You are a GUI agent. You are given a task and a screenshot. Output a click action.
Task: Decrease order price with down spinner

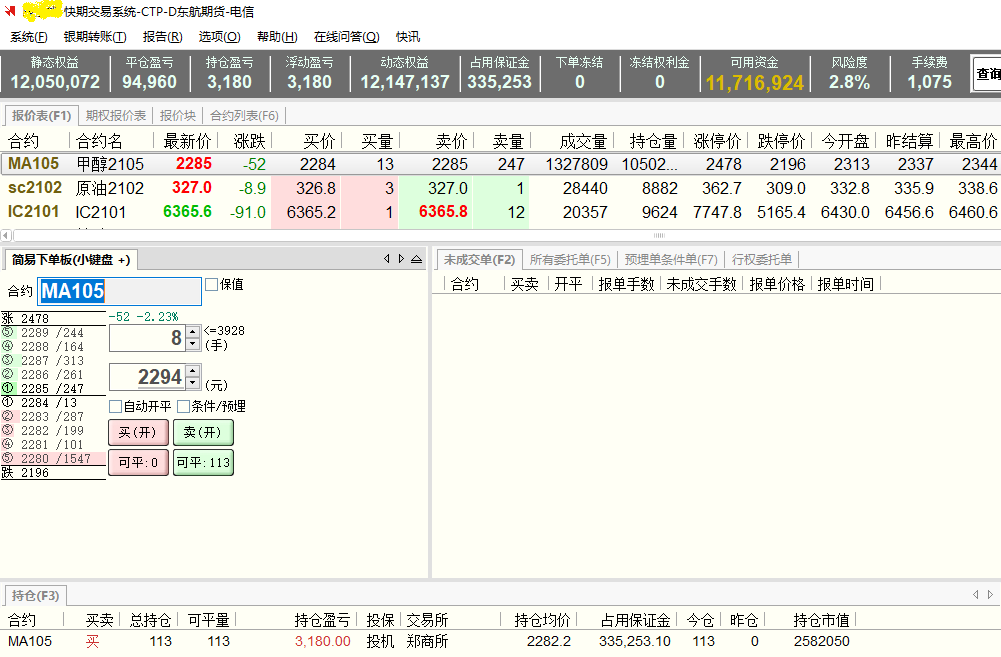click(193, 383)
